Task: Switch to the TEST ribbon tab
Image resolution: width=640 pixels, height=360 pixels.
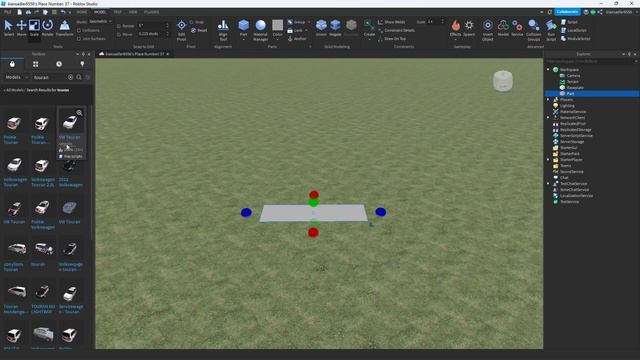Action: (x=118, y=12)
